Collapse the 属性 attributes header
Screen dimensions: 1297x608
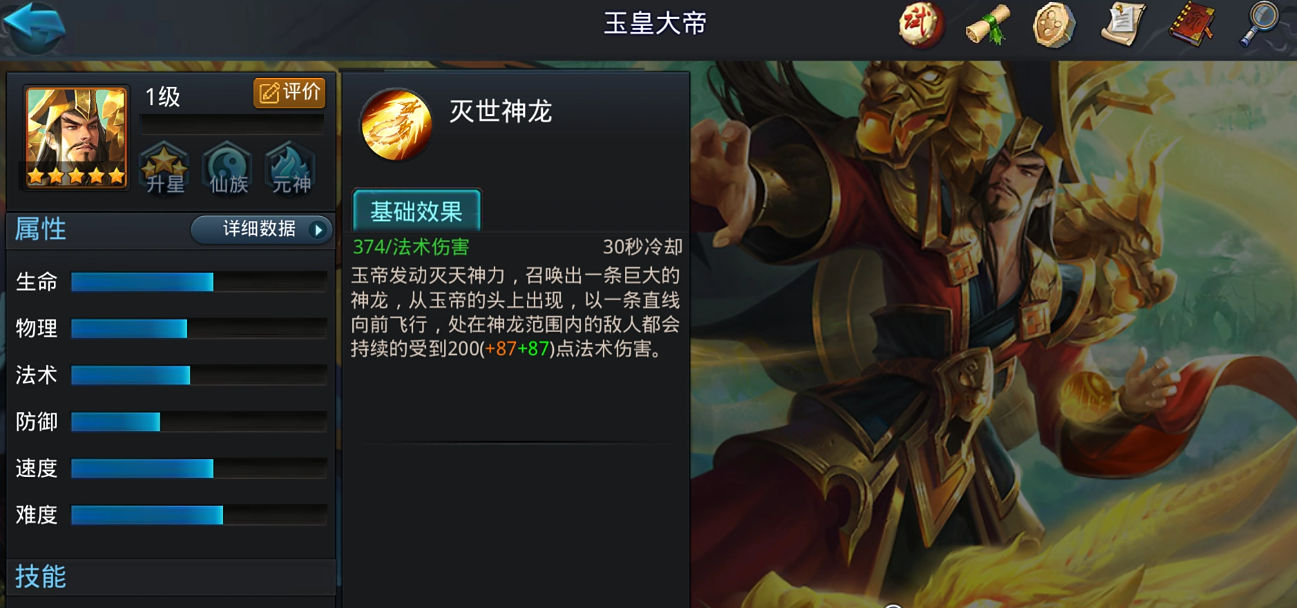coord(41,229)
